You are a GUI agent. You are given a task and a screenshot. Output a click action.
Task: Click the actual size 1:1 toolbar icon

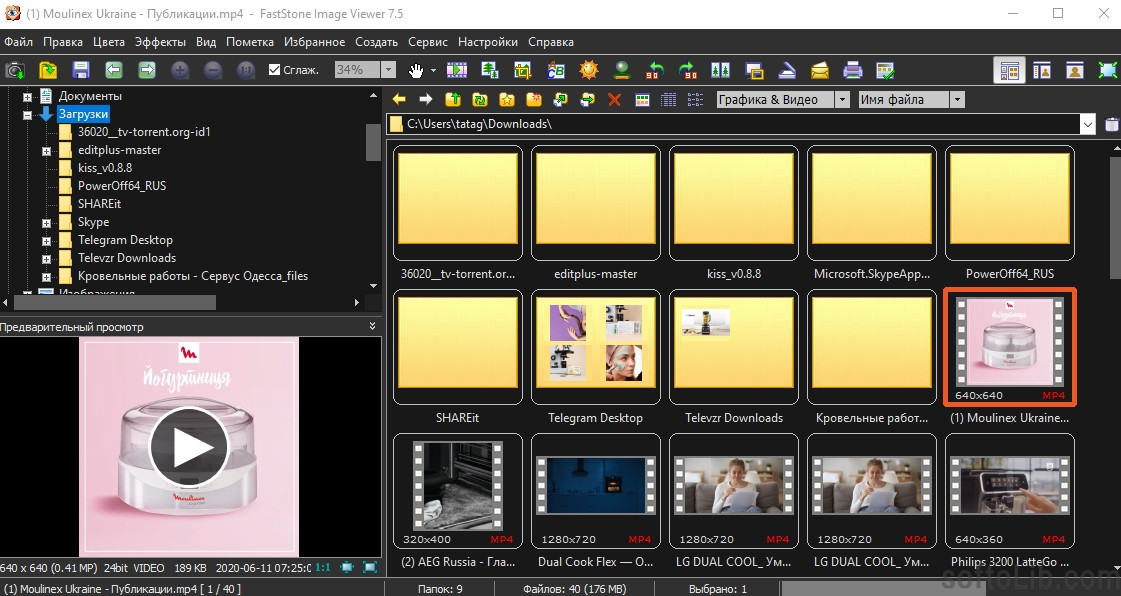(x=245, y=70)
